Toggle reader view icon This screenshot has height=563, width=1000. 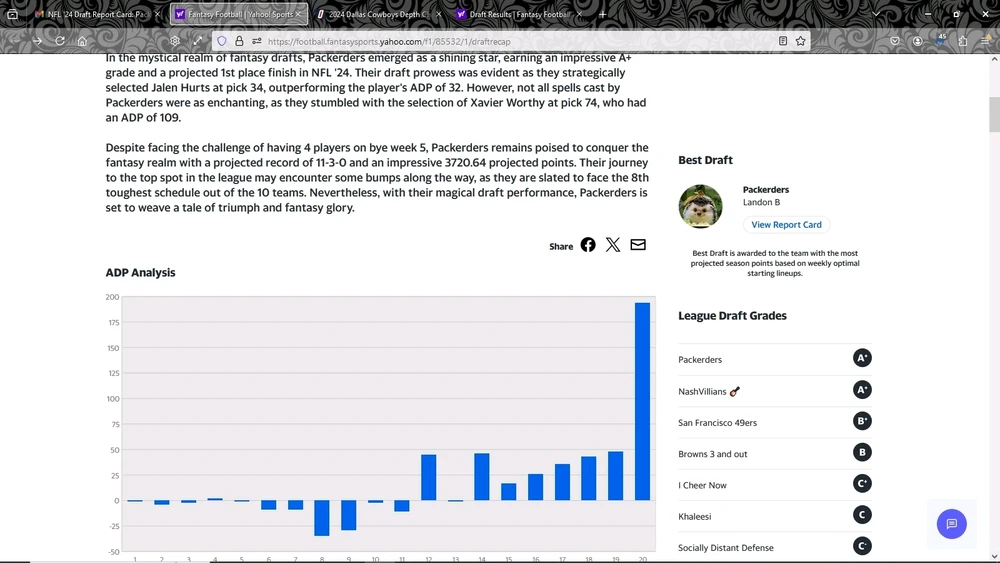[783, 41]
